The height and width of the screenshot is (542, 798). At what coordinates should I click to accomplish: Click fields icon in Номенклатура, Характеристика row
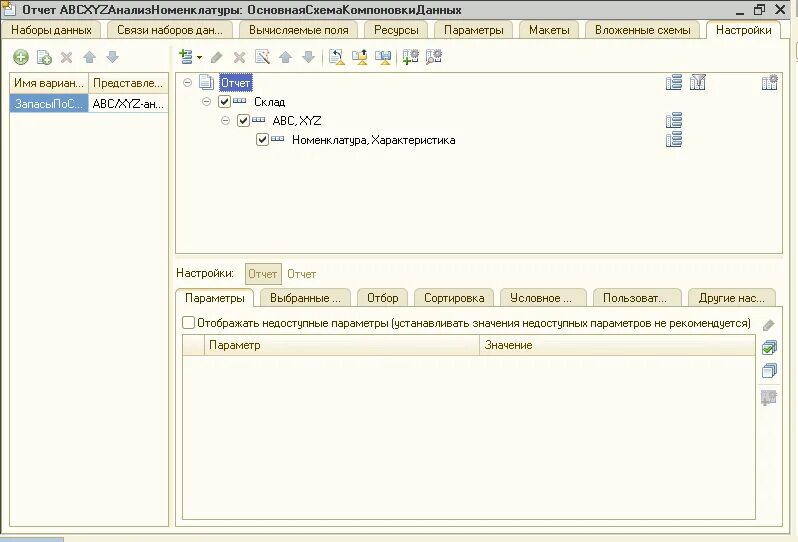674,139
